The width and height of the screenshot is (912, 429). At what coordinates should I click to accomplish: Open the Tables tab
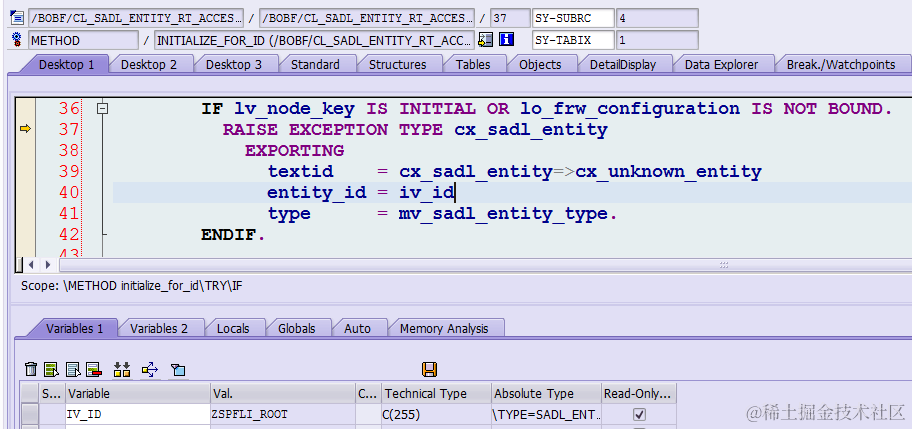click(x=473, y=65)
